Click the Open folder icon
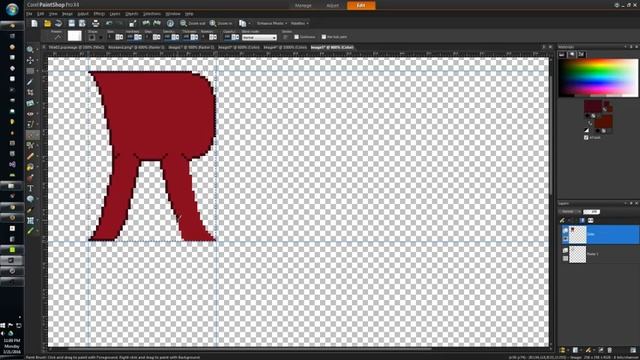 click(x=47, y=23)
